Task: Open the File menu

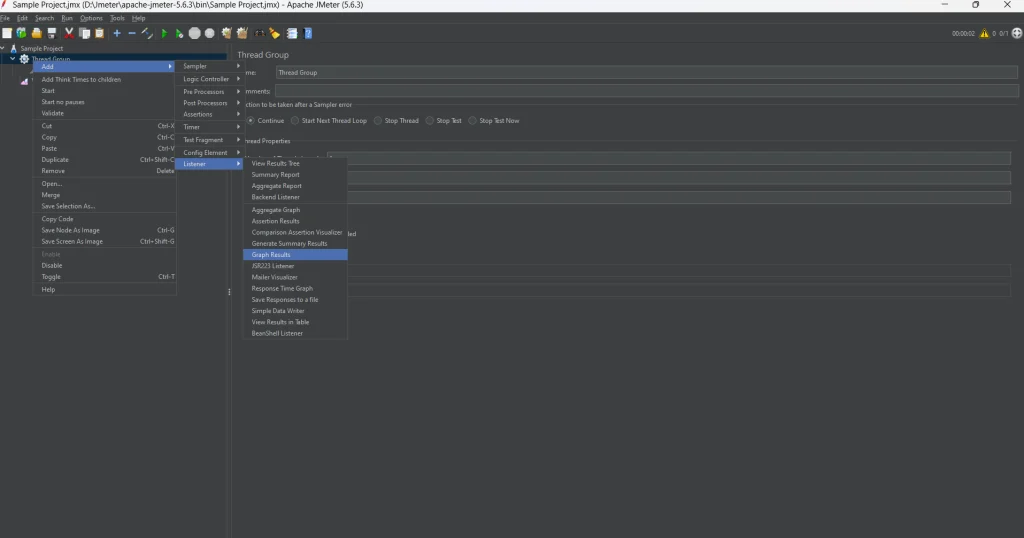Action: (5, 18)
